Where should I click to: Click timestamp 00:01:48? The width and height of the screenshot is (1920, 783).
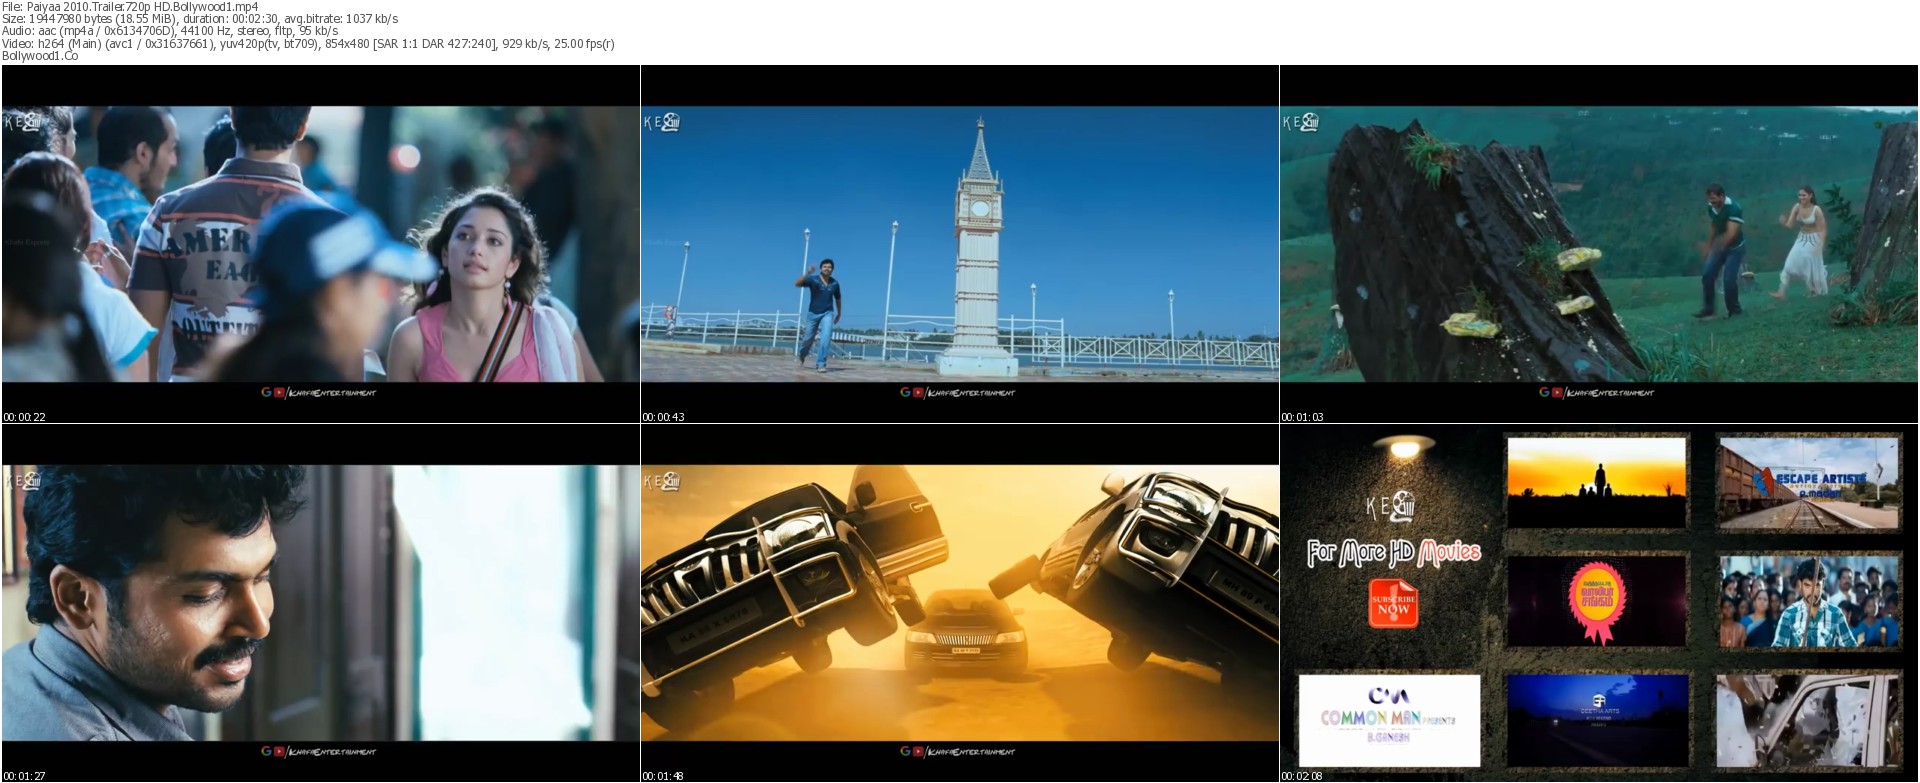tap(664, 776)
